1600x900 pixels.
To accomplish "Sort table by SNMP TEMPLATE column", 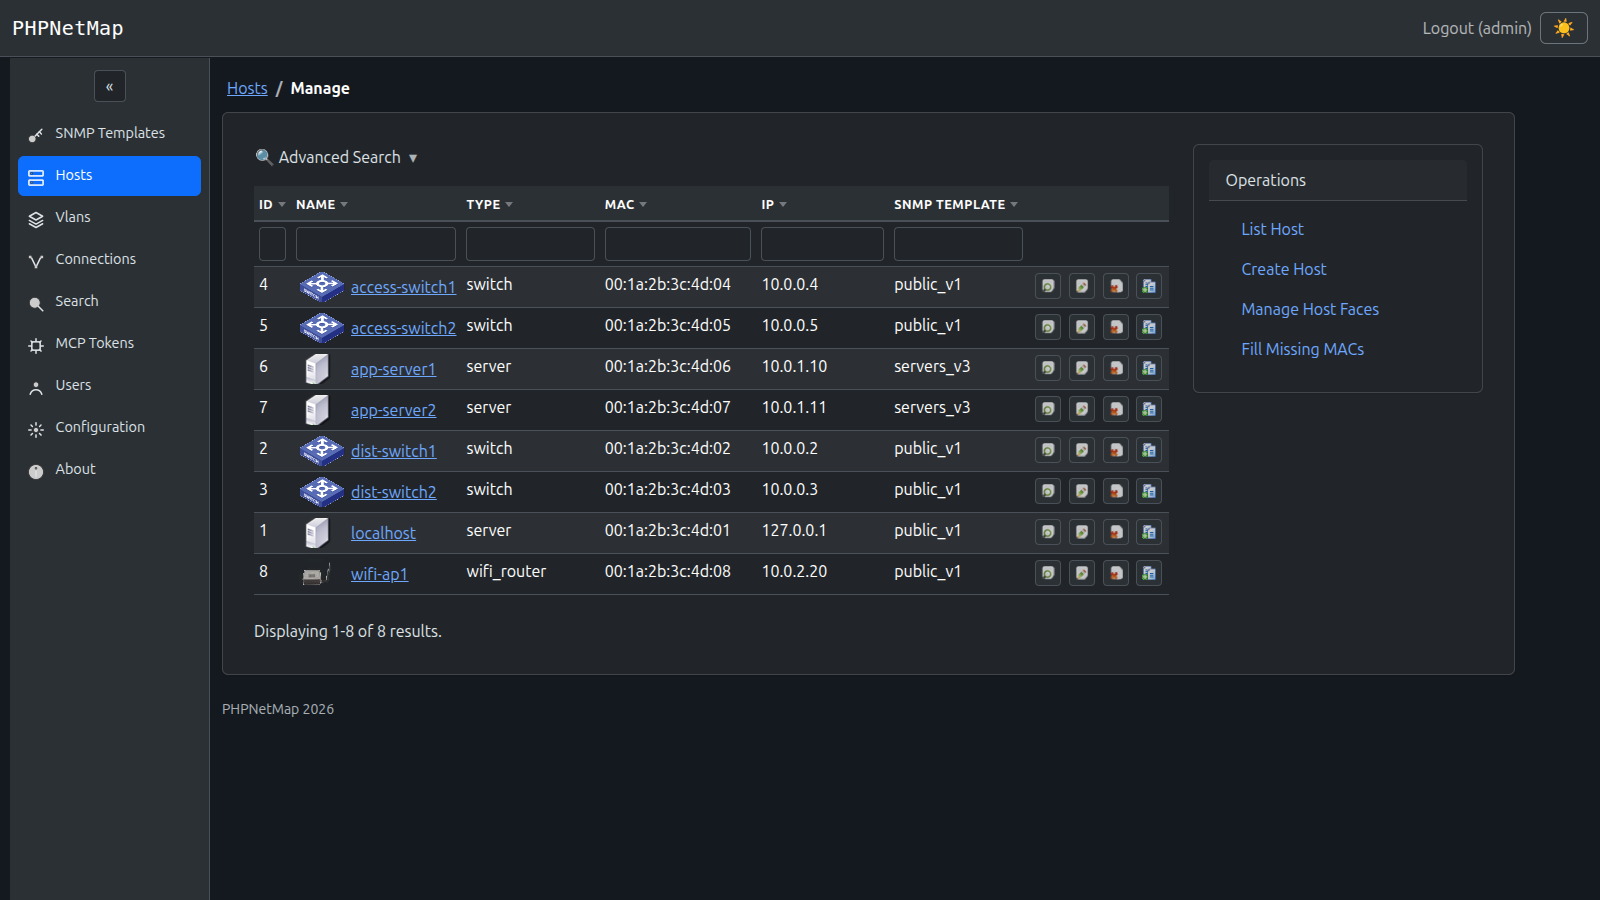I will [x=956, y=204].
